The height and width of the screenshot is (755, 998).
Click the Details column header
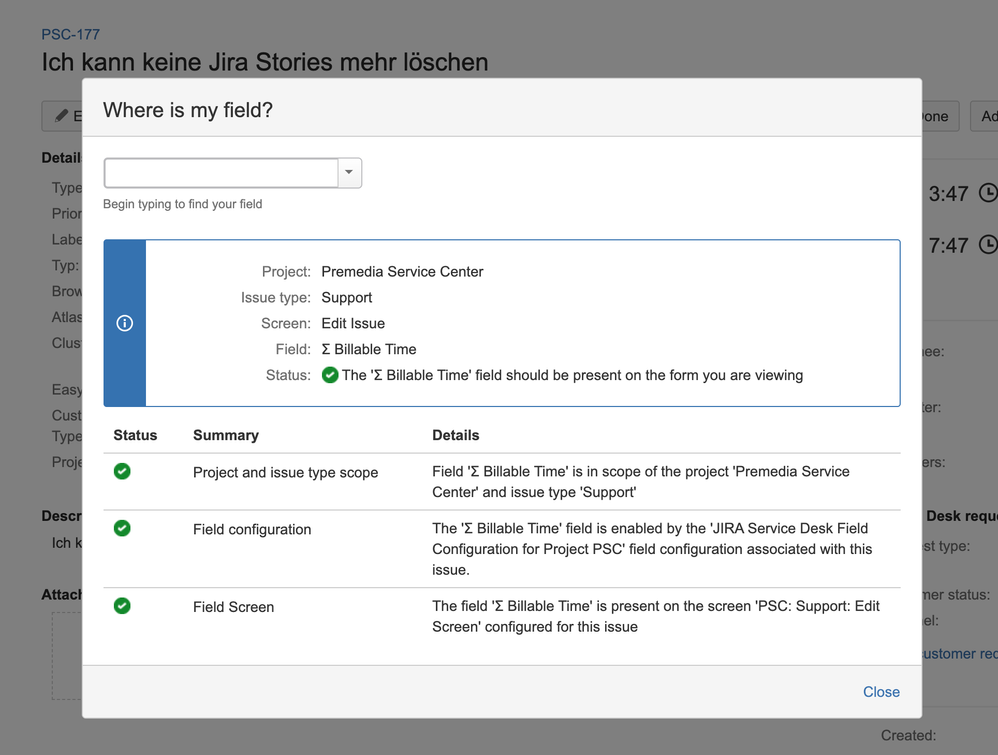(455, 435)
